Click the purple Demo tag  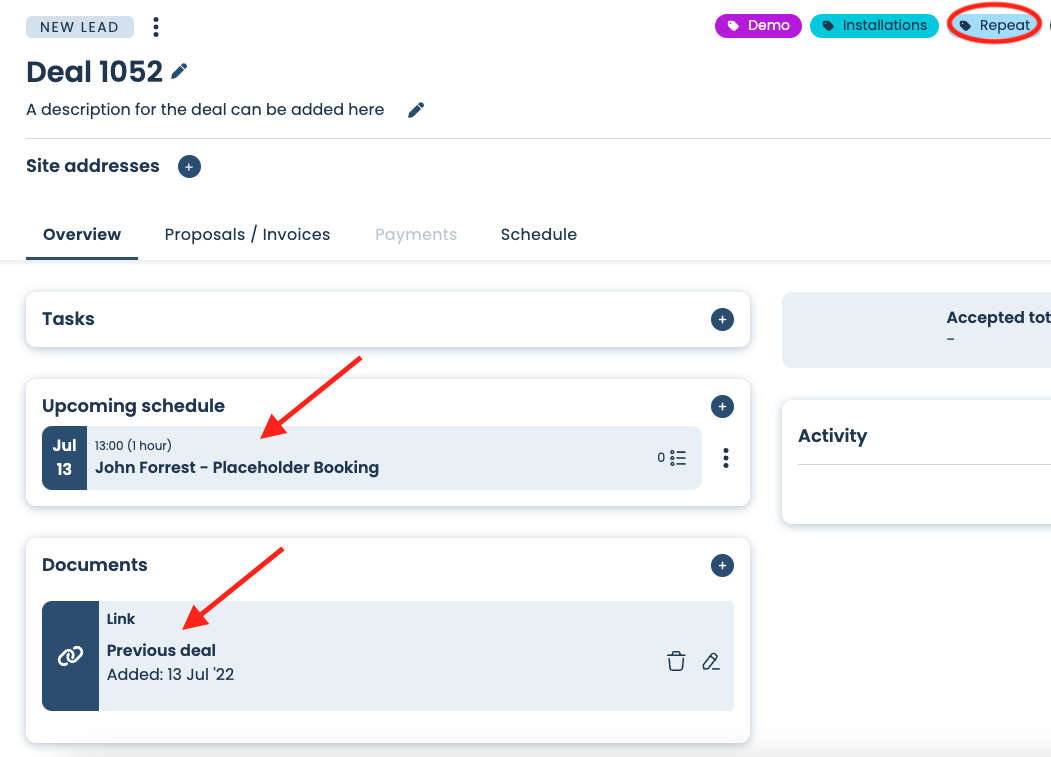(x=758, y=26)
